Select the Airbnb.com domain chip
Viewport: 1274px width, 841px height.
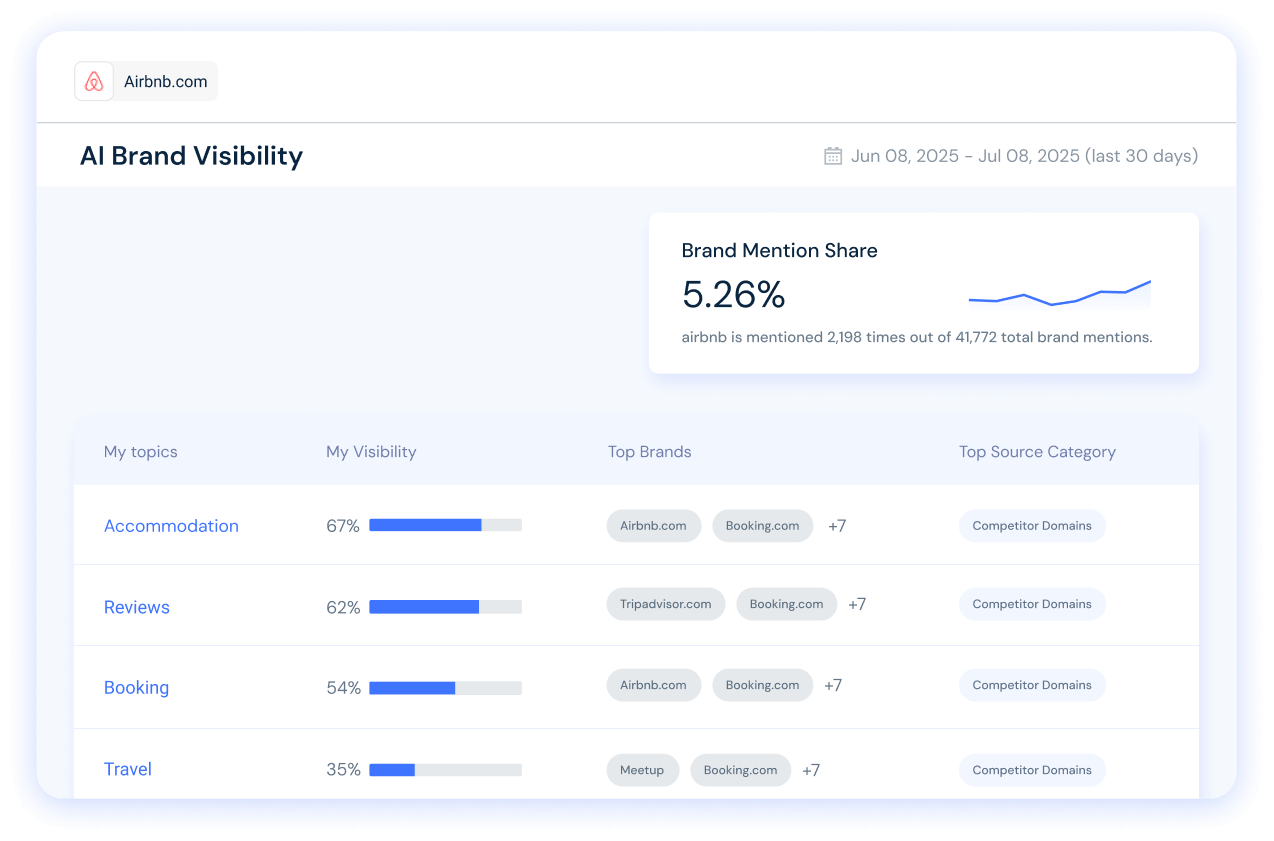click(146, 81)
